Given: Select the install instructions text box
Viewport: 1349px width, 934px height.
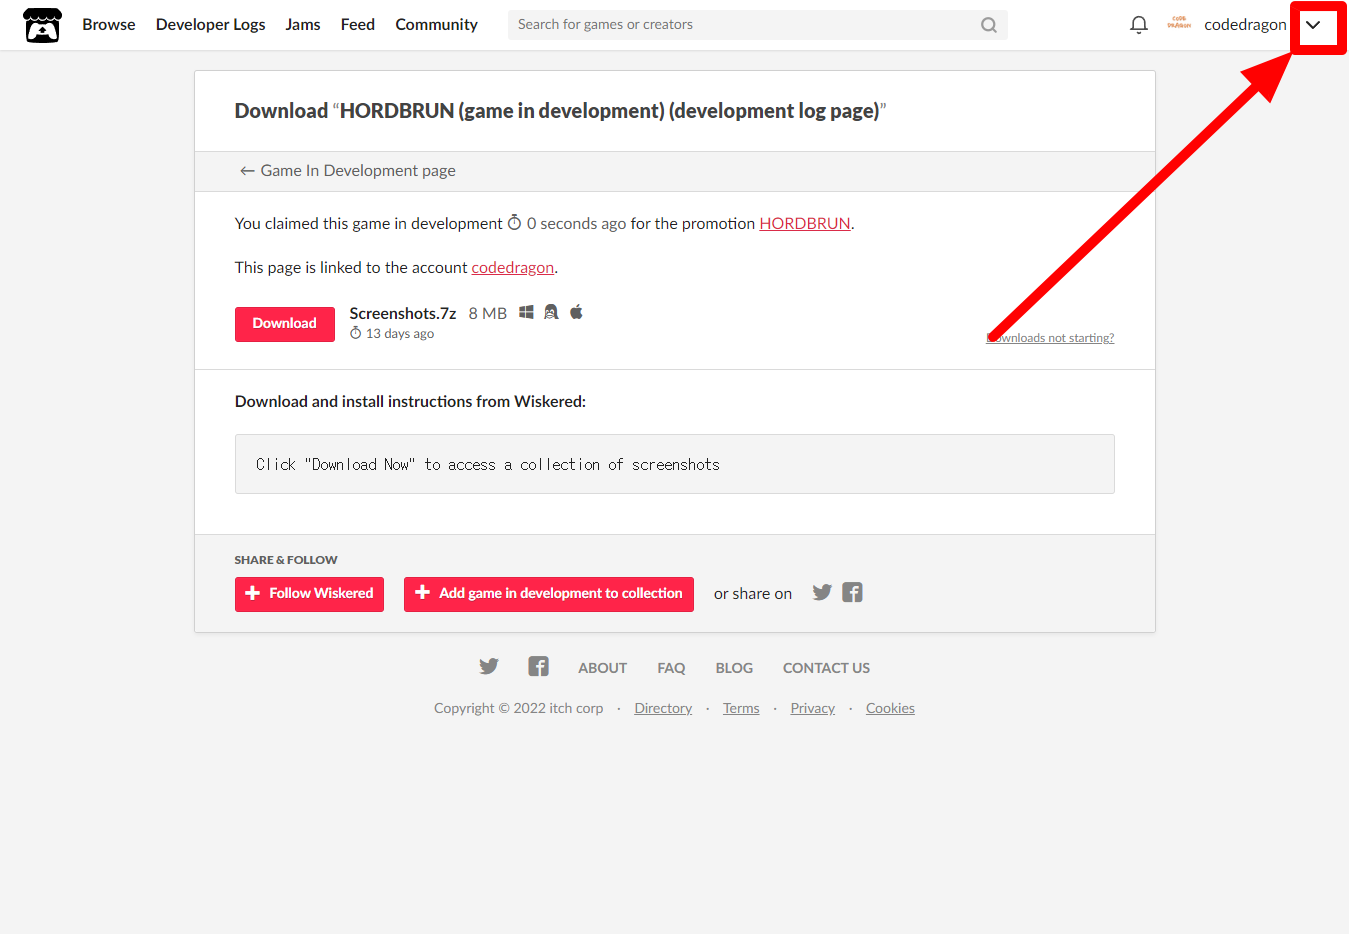Looking at the screenshot, I should point(675,464).
